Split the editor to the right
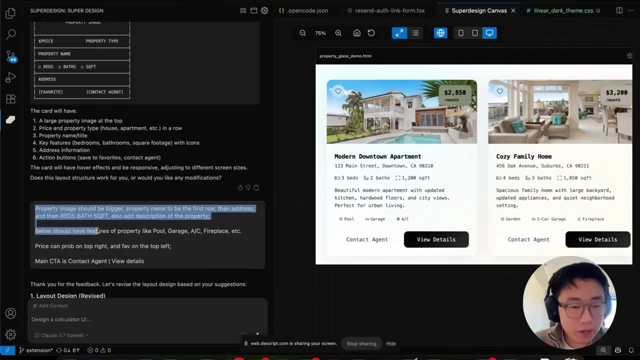The height and width of the screenshot is (360, 640). click(x=619, y=11)
